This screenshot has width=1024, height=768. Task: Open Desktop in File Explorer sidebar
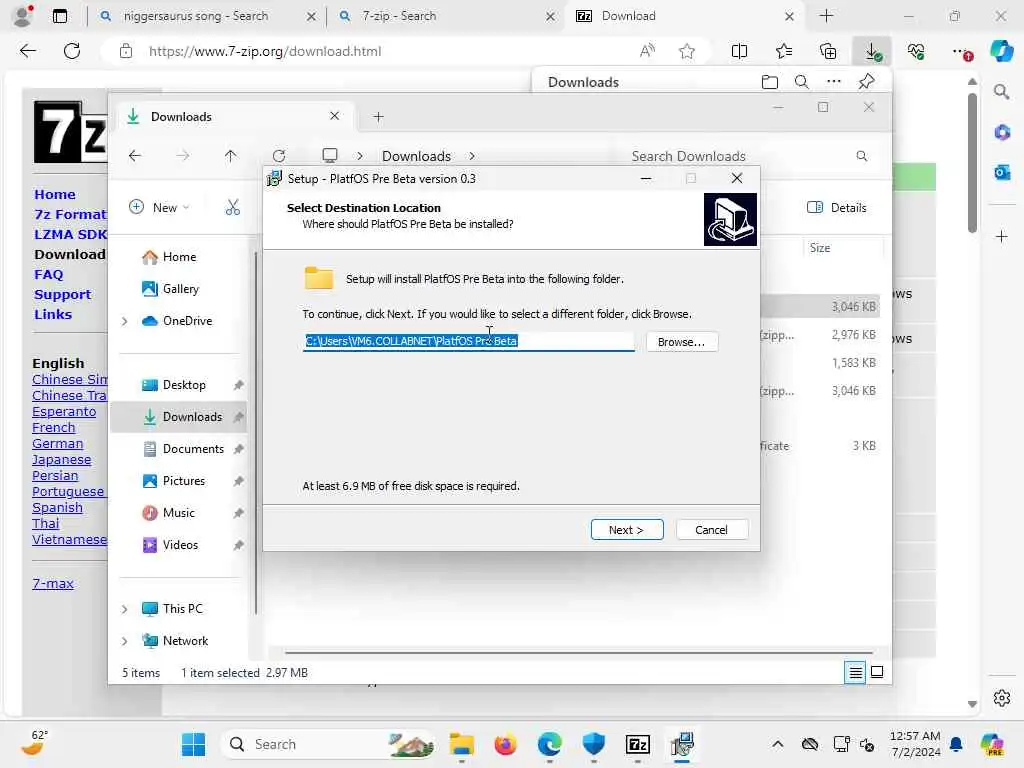click(x=184, y=385)
